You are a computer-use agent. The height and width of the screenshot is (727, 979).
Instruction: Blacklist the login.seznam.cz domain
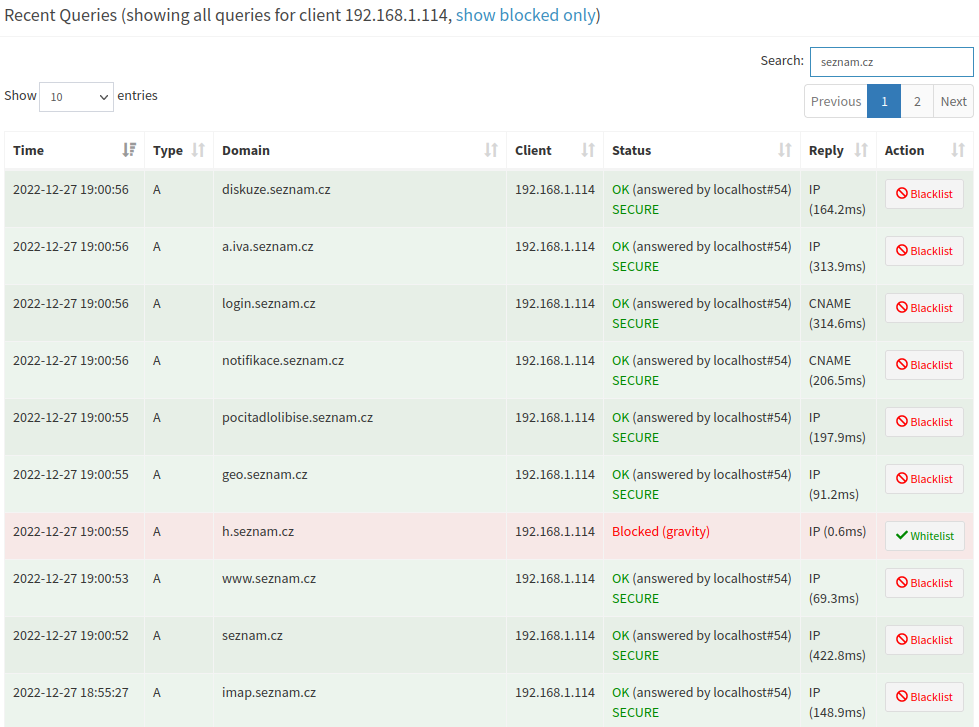[924, 308]
